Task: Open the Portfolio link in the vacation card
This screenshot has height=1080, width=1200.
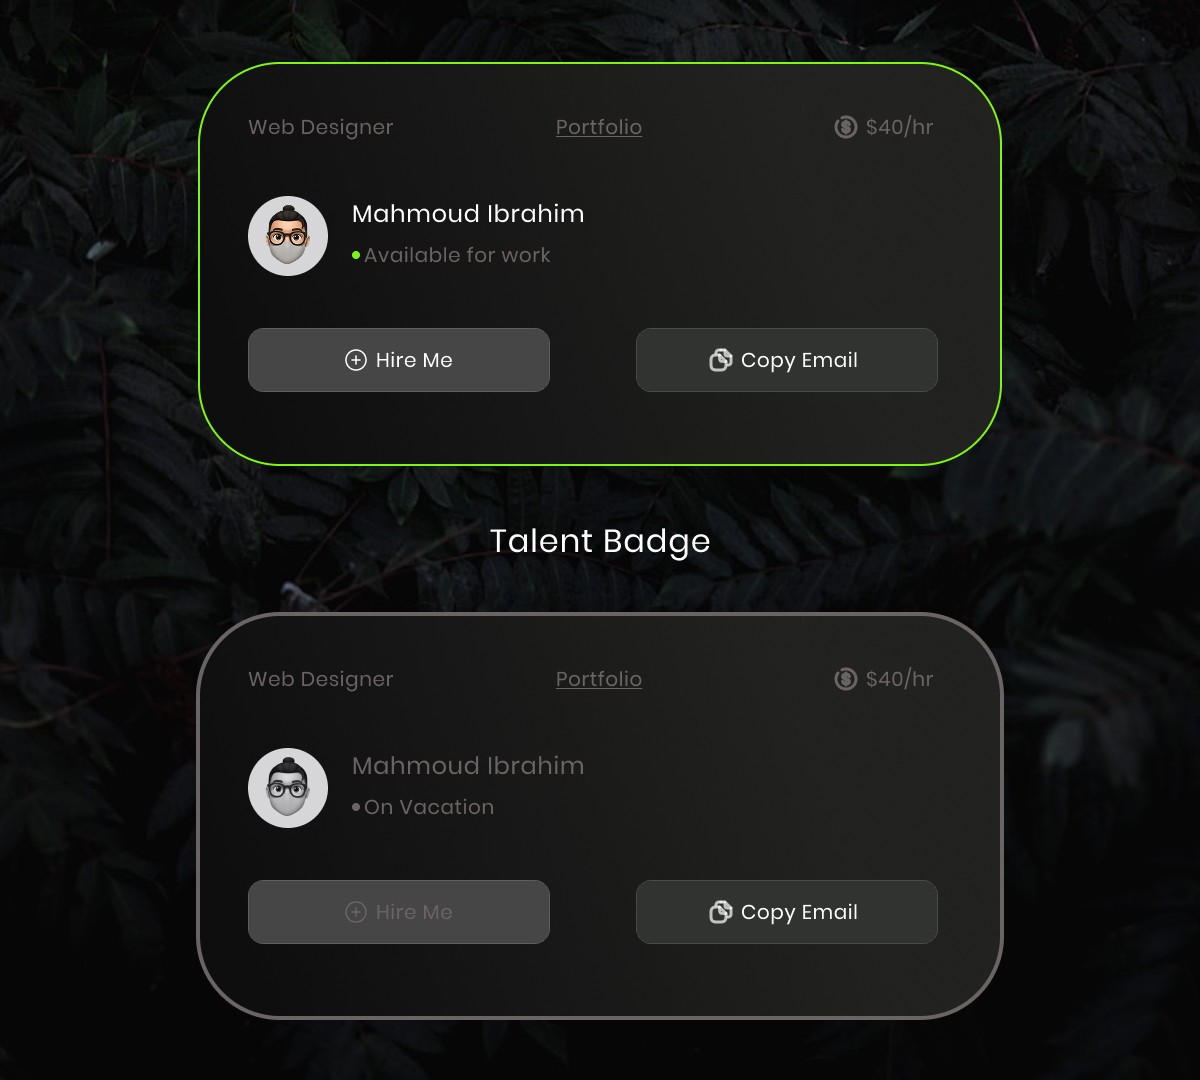Action: click(599, 679)
